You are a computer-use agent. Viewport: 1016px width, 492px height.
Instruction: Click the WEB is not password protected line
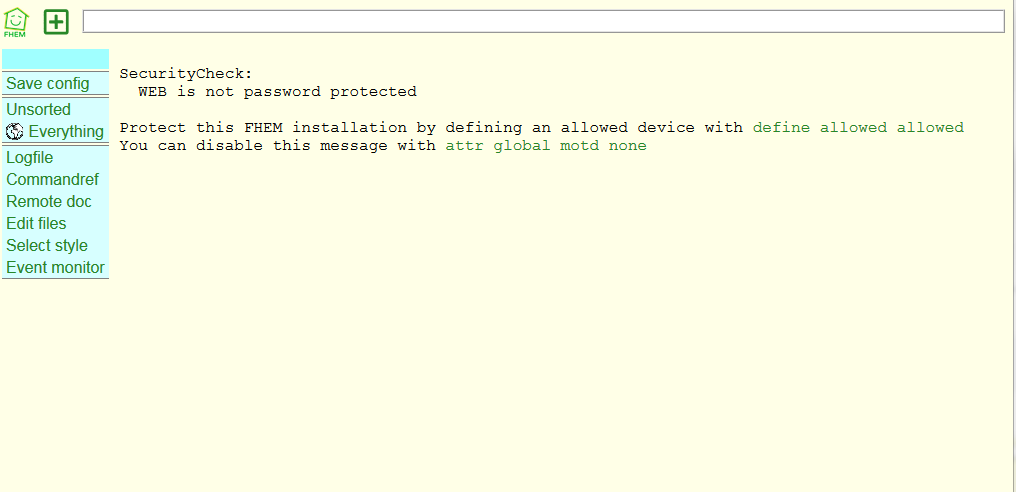click(277, 92)
